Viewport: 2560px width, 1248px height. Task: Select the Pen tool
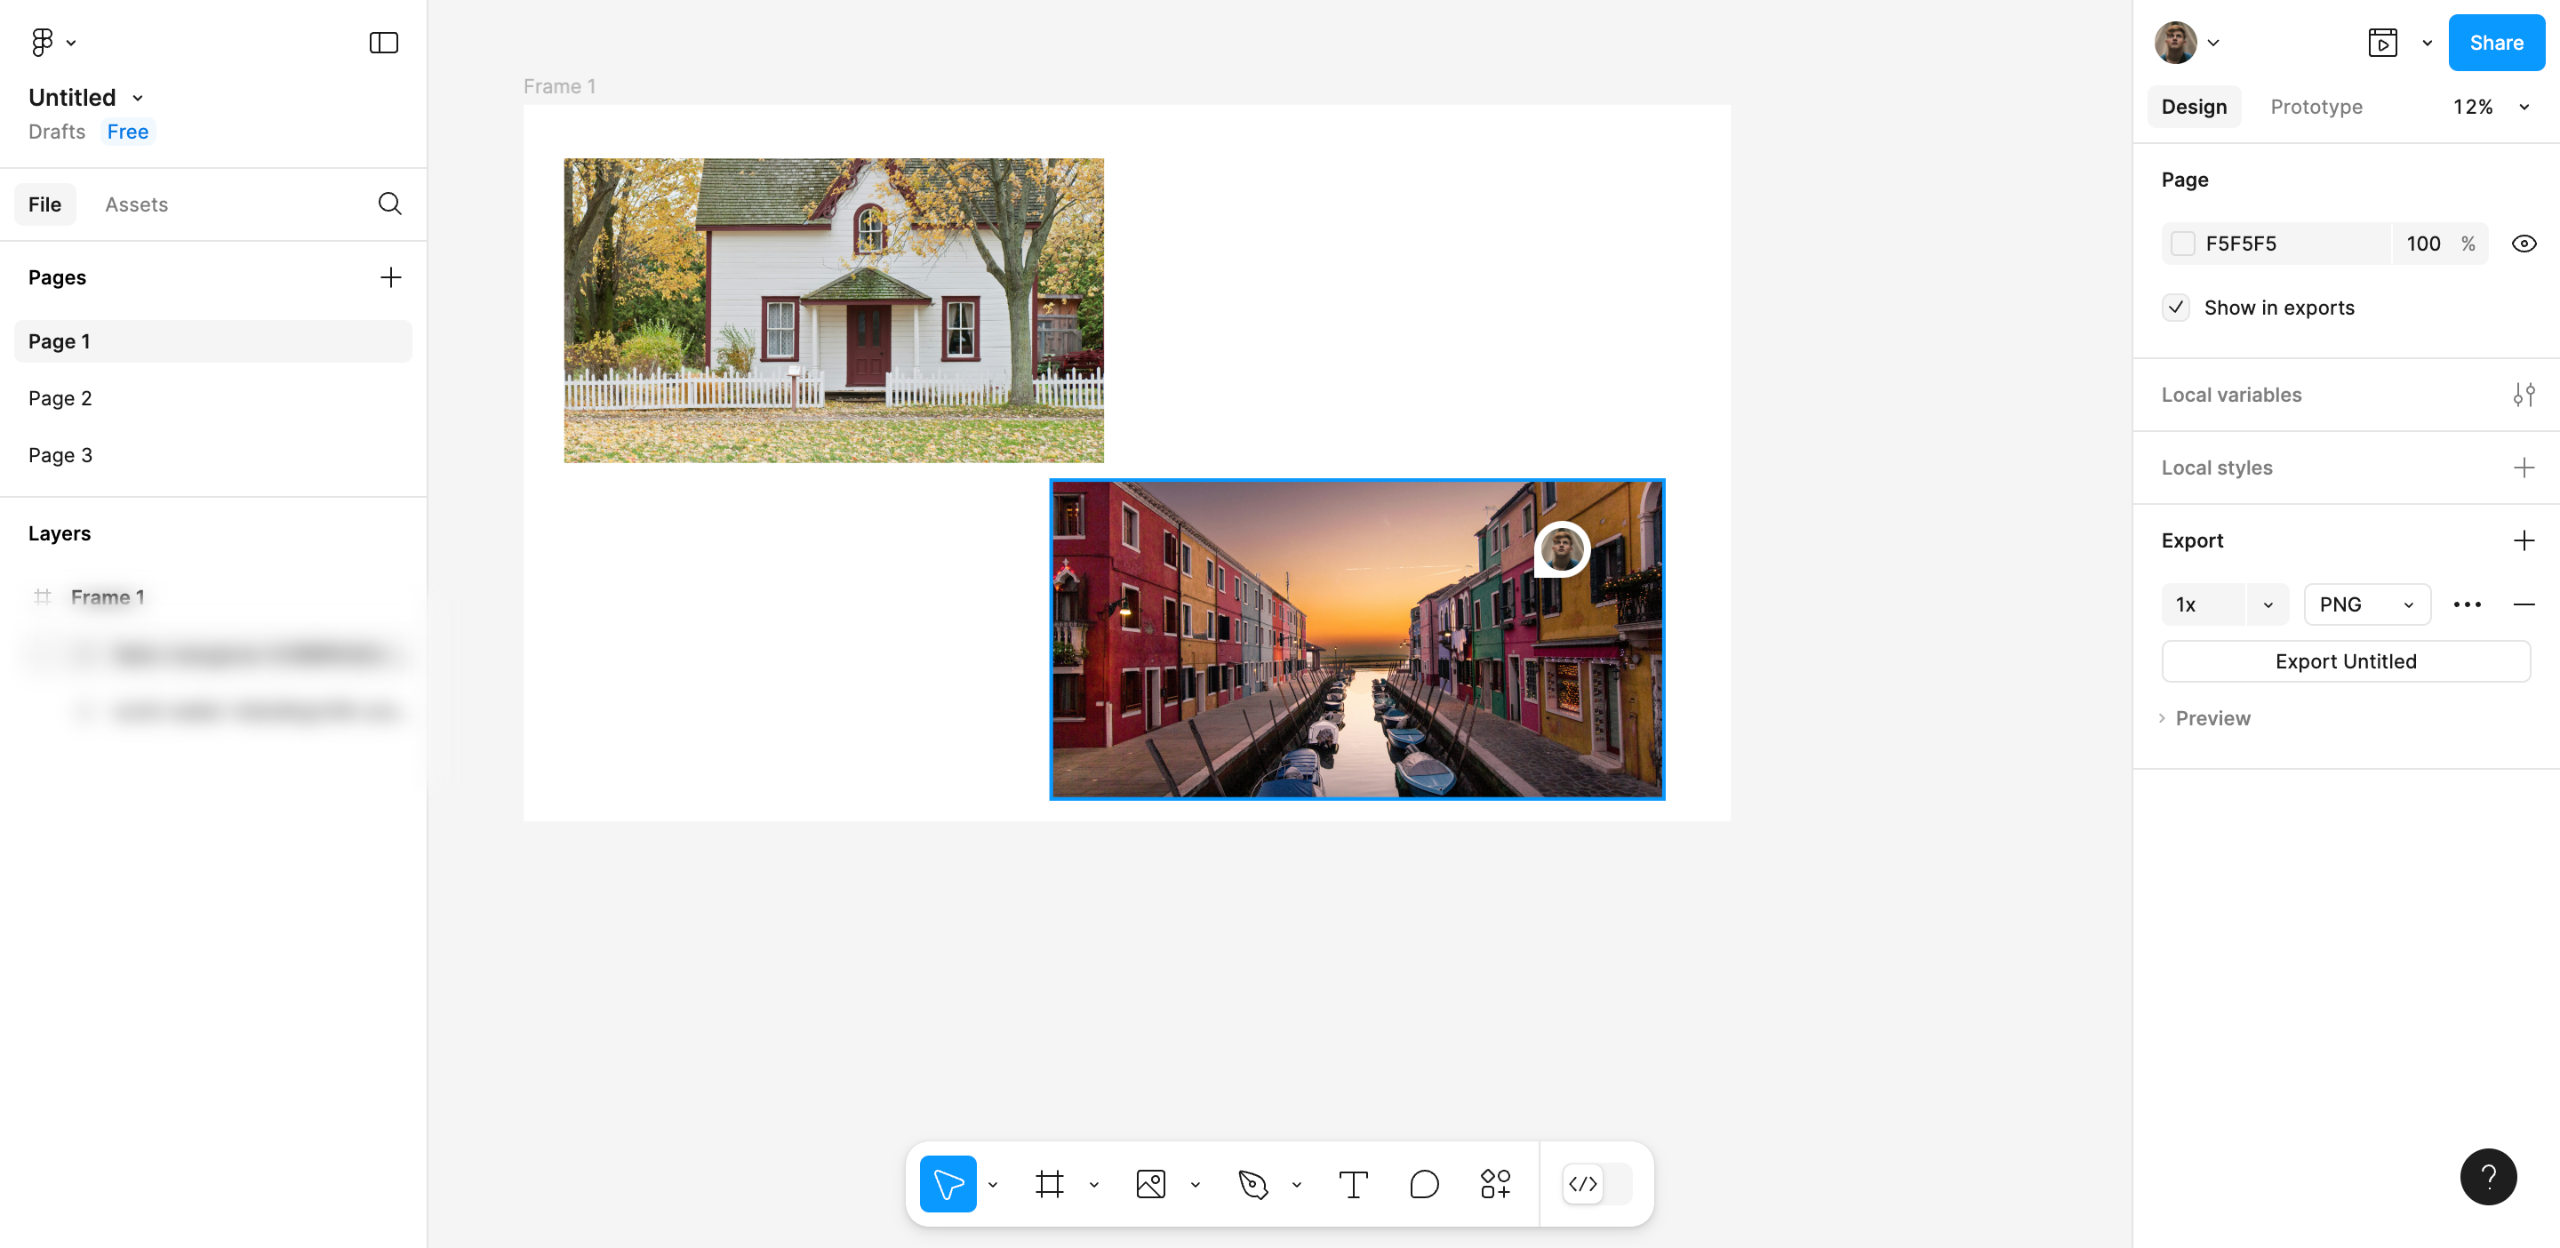tap(1252, 1184)
